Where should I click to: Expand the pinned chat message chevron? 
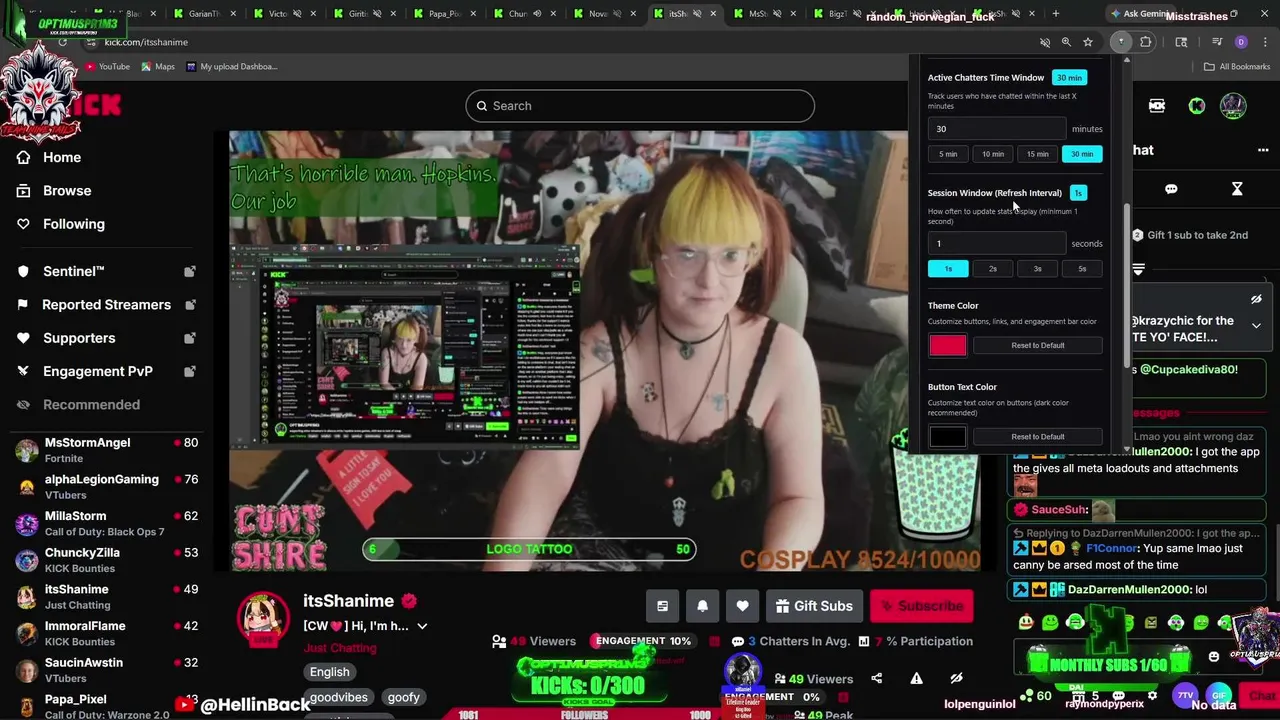tap(1256, 326)
